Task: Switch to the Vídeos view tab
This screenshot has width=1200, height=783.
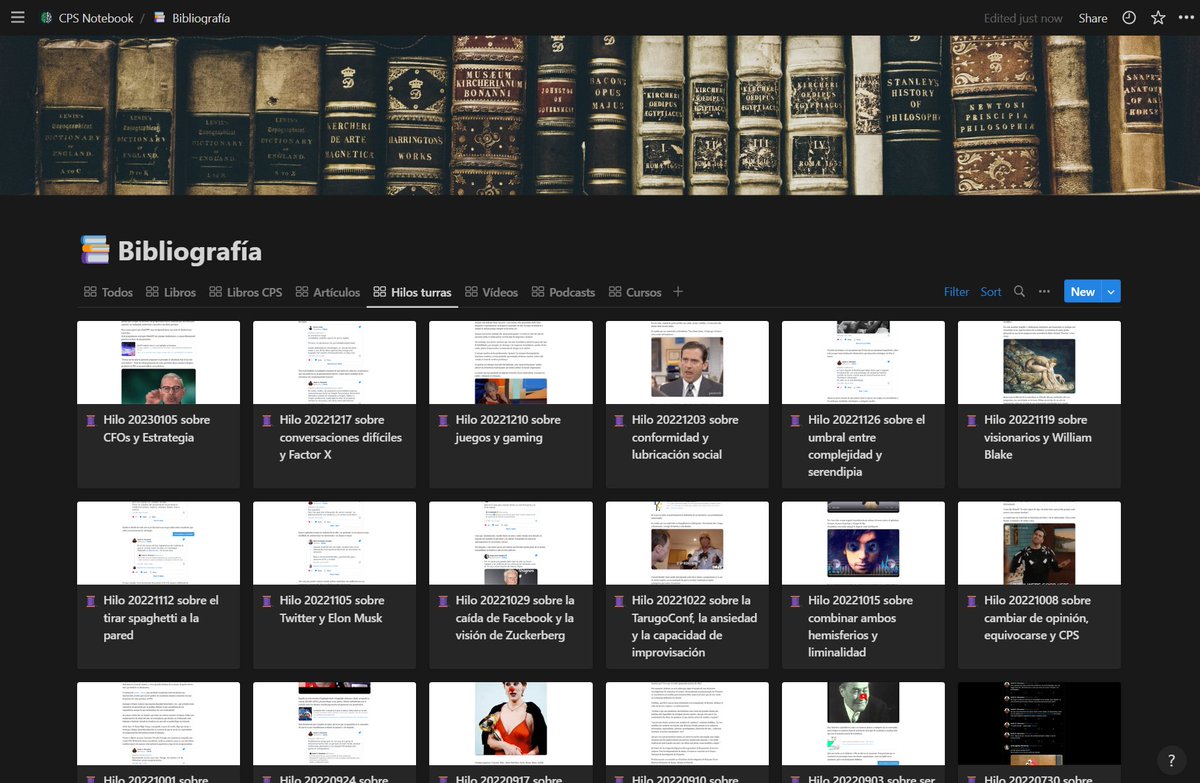Action: 491,292
